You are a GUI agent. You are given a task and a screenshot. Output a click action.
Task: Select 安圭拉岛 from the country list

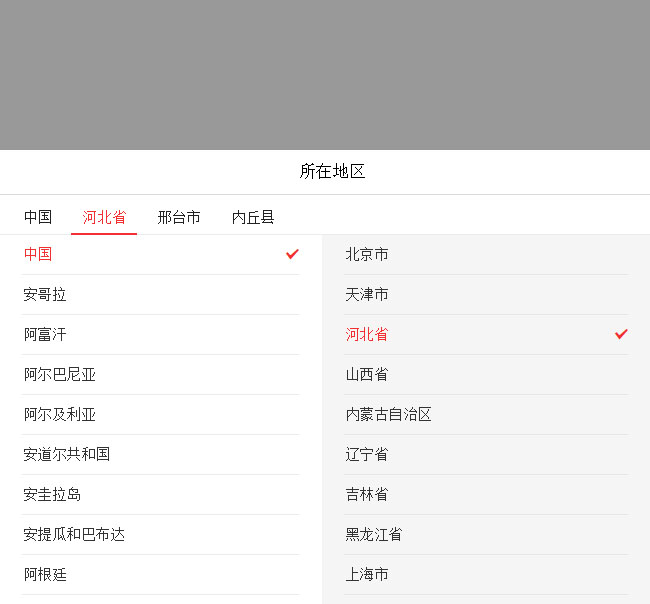click(x=52, y=494)
